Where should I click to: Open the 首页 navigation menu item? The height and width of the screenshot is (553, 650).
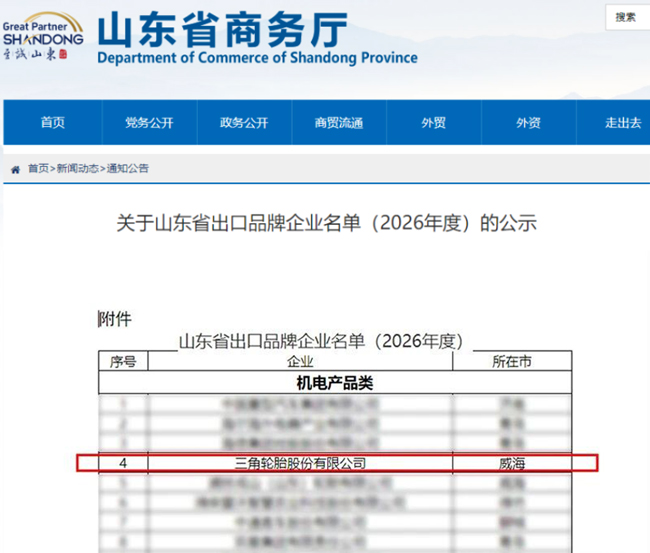[53, 123]
